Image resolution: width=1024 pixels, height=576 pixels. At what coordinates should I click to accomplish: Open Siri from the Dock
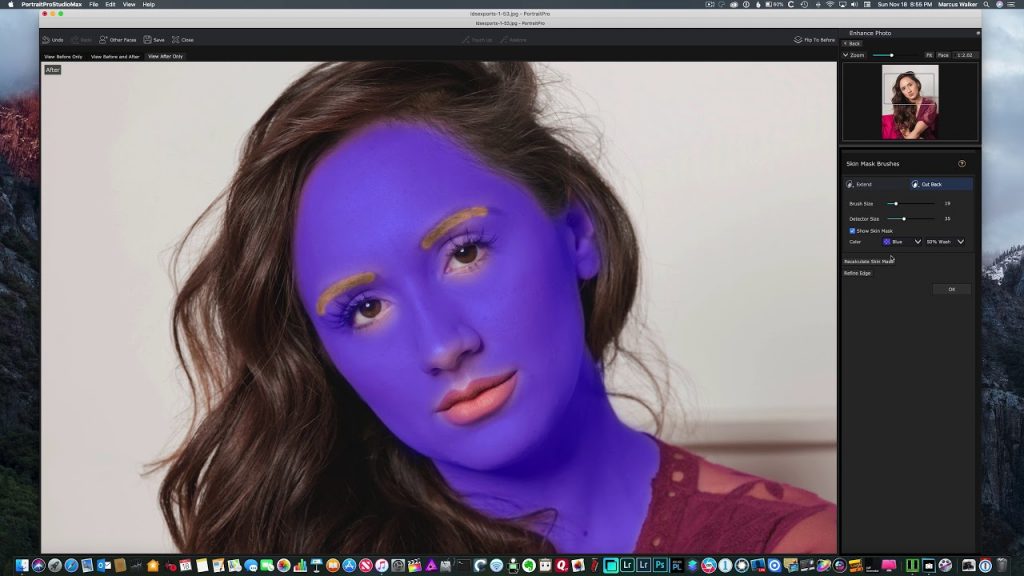pyautogui.click(x=39, y=566)
